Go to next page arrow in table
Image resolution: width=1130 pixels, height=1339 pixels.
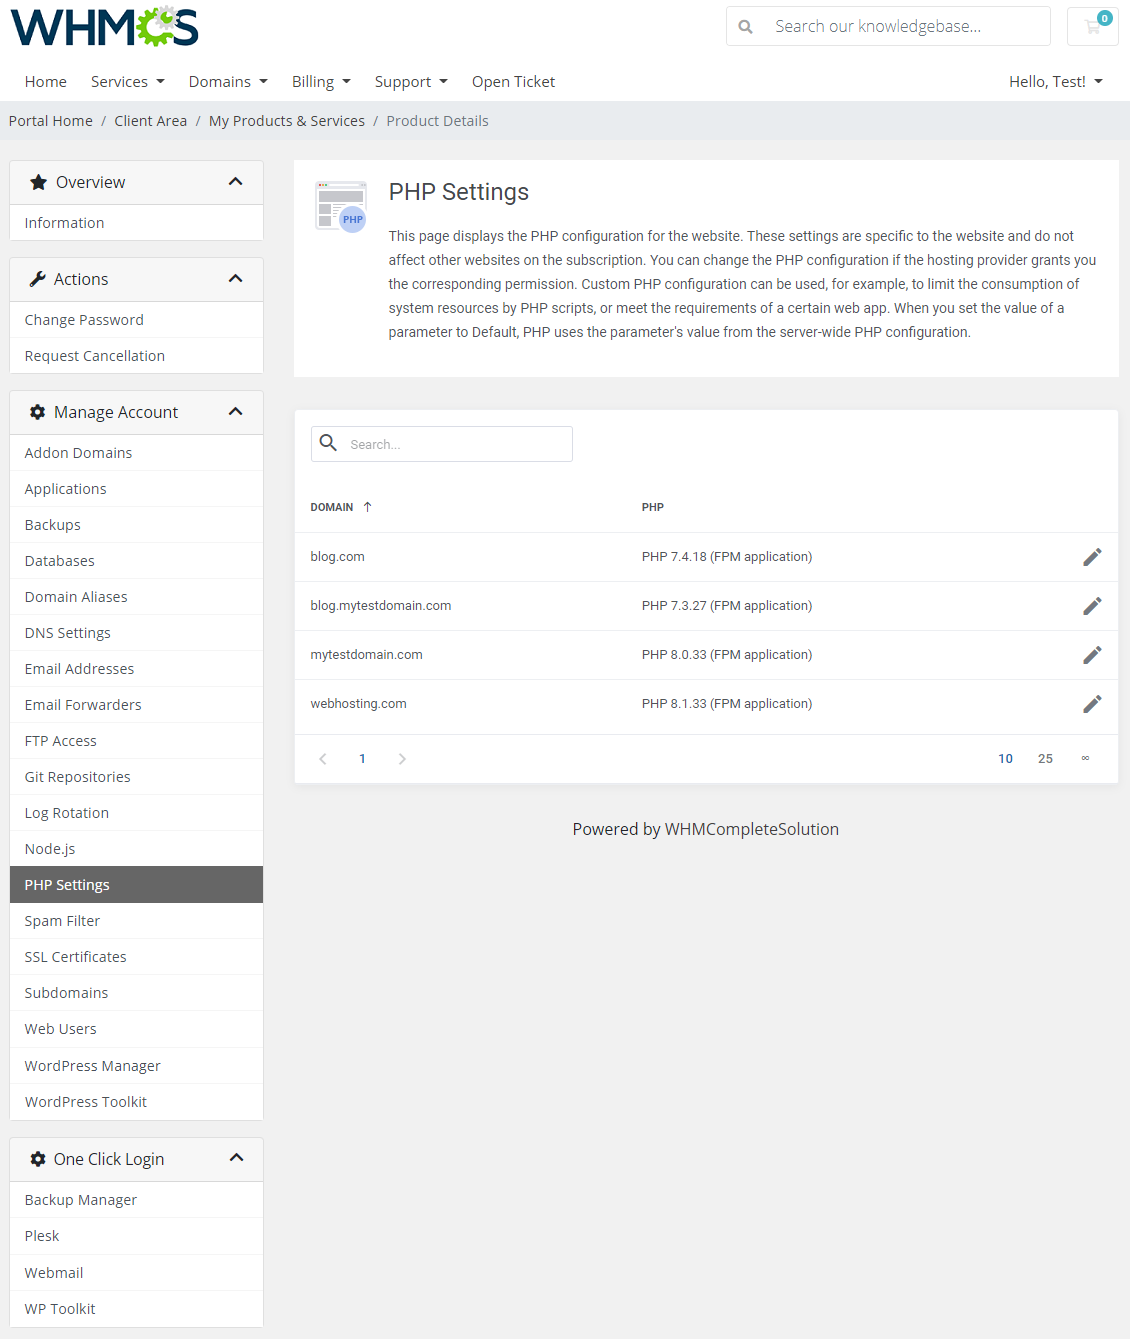tap(402, 759)
